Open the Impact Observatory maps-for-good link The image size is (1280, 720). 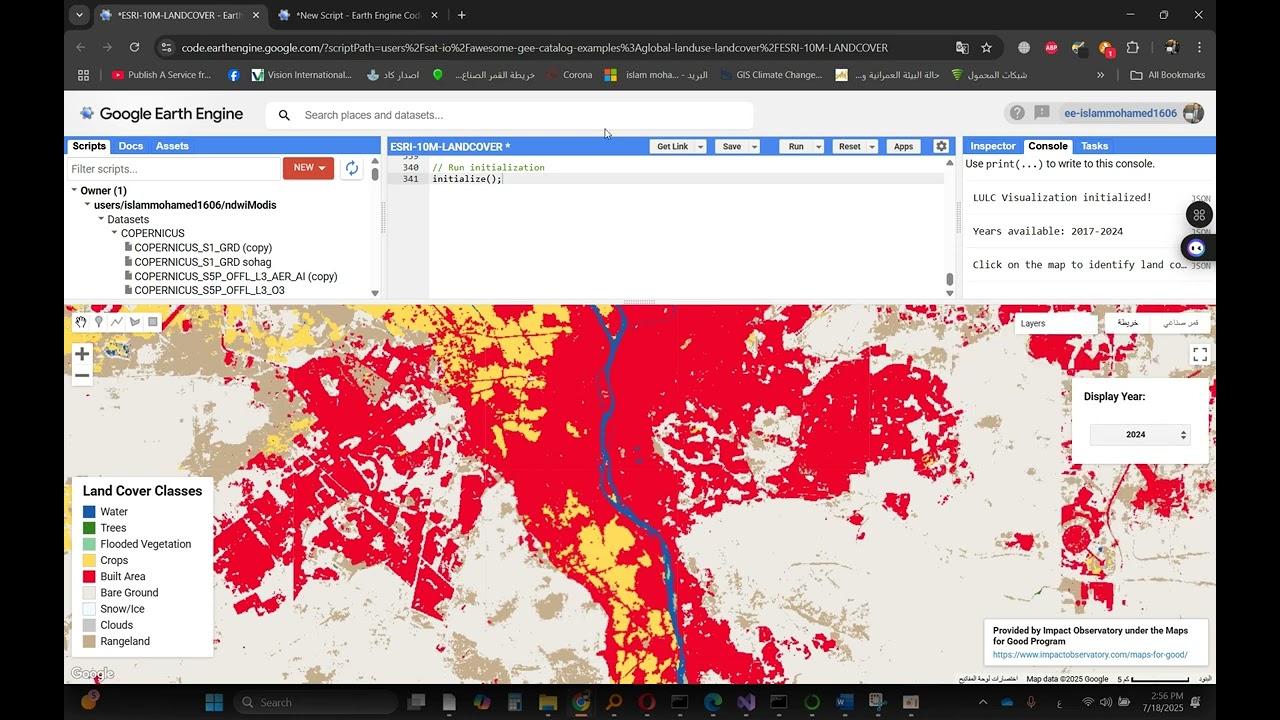click(1090, 655)
